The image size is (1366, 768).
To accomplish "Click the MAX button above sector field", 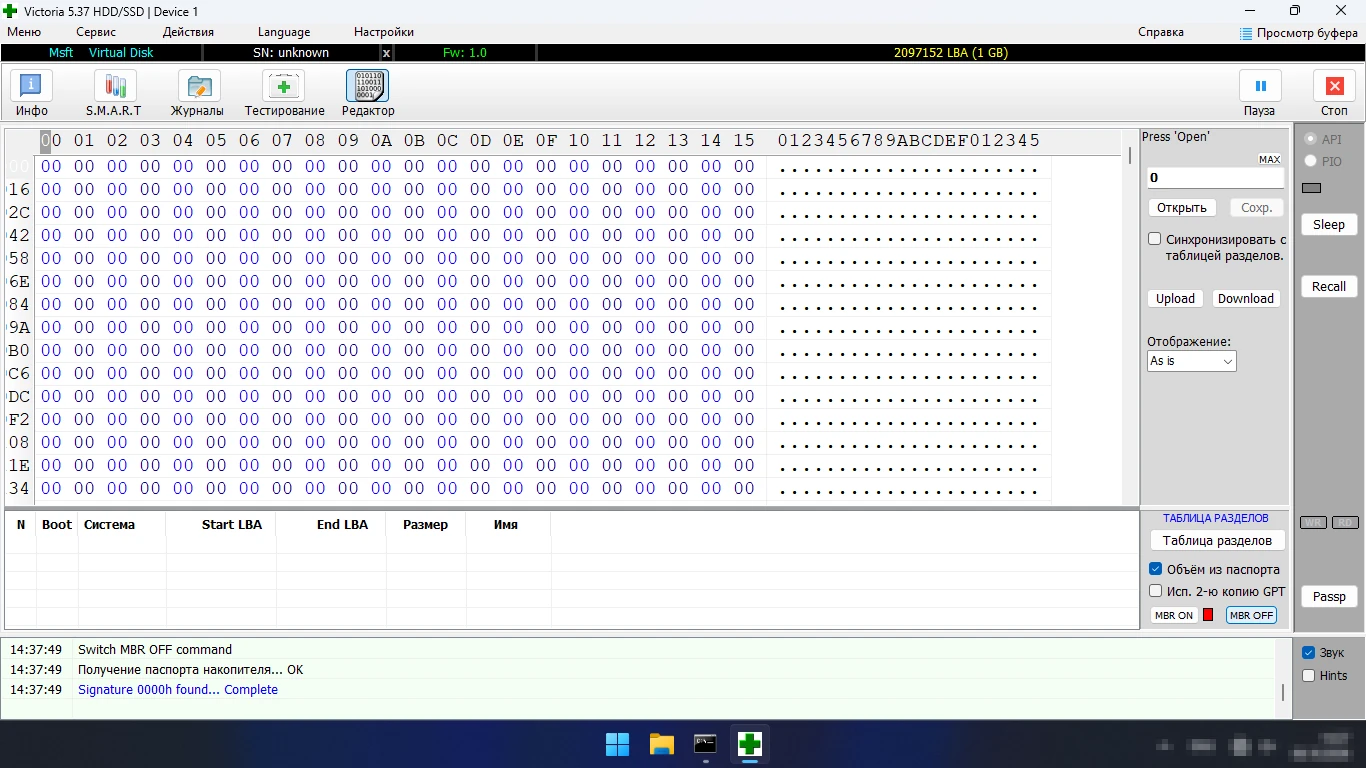I will pos(1269,159).
